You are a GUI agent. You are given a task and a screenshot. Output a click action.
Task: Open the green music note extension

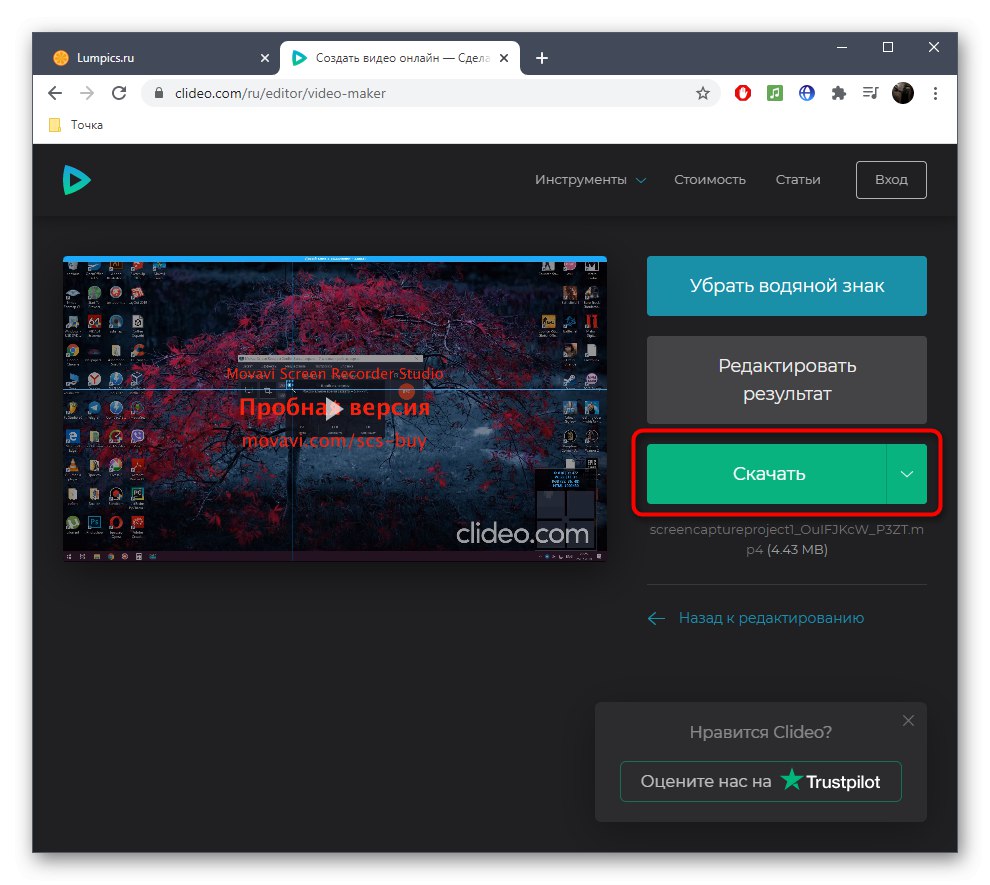[774, 93]
